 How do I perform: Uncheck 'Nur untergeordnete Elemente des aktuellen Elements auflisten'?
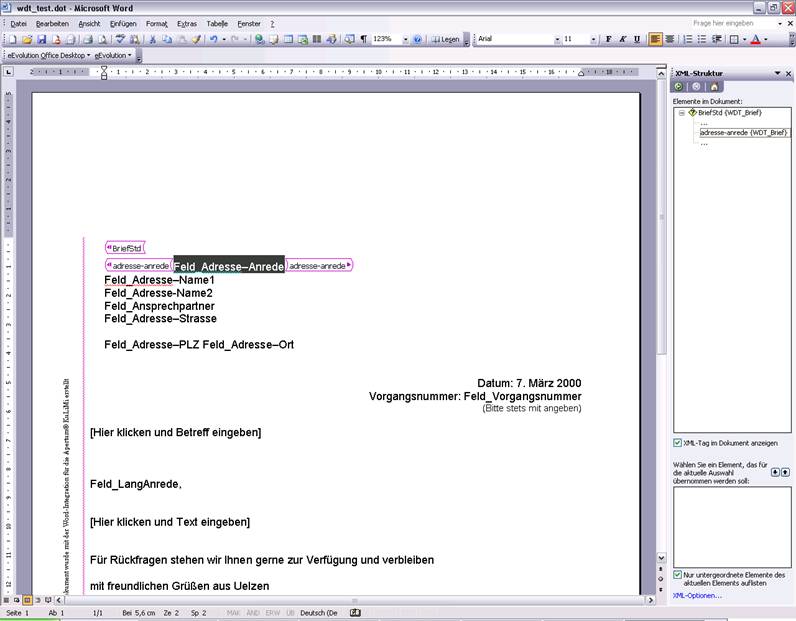677,575
